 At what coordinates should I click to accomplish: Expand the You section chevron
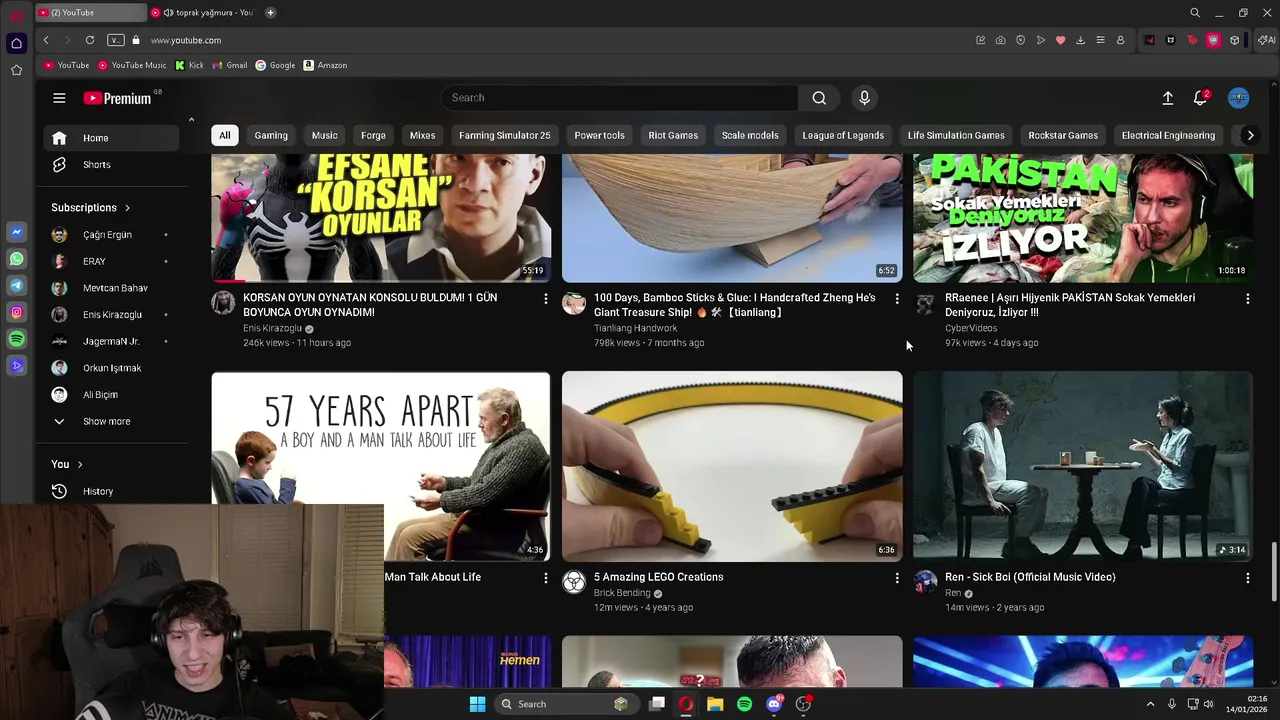(80, 464)
